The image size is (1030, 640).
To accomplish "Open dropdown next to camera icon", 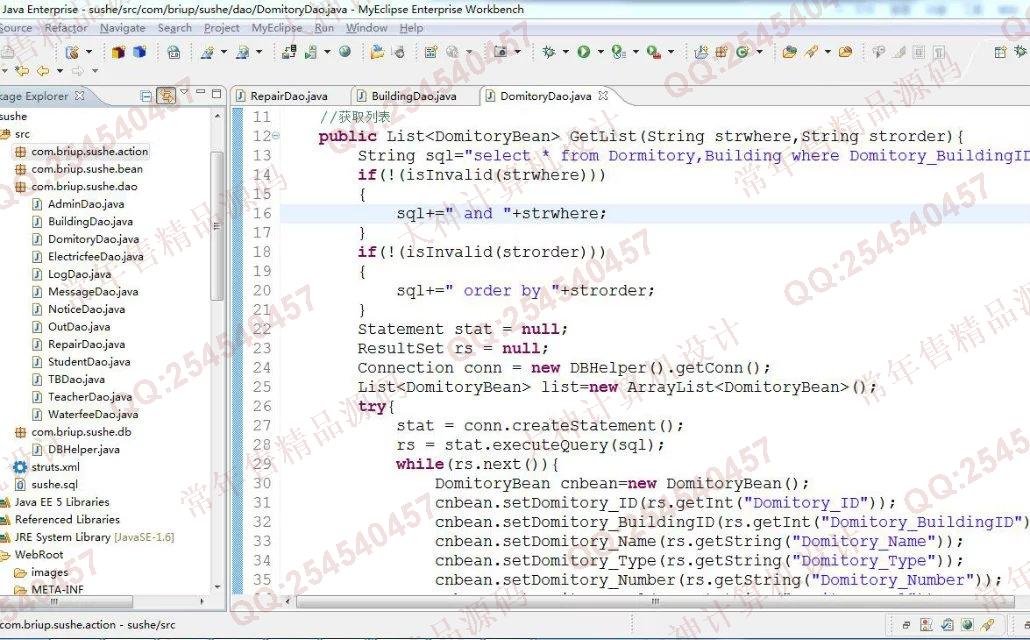I will 518,52.
